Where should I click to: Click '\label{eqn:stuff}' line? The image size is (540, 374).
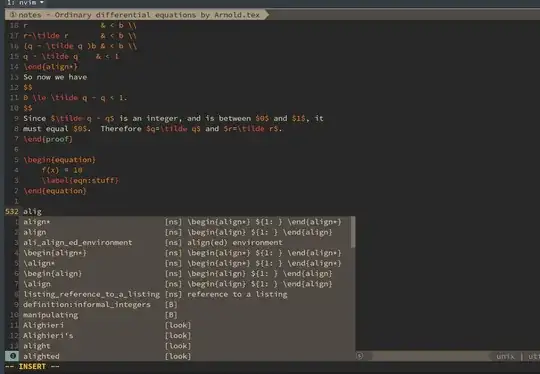(x=80, y=180)
